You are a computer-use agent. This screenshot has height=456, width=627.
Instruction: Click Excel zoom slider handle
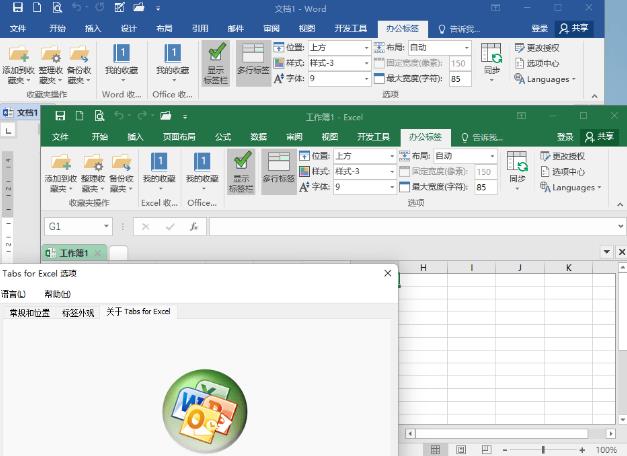click(x=543, y=450)
